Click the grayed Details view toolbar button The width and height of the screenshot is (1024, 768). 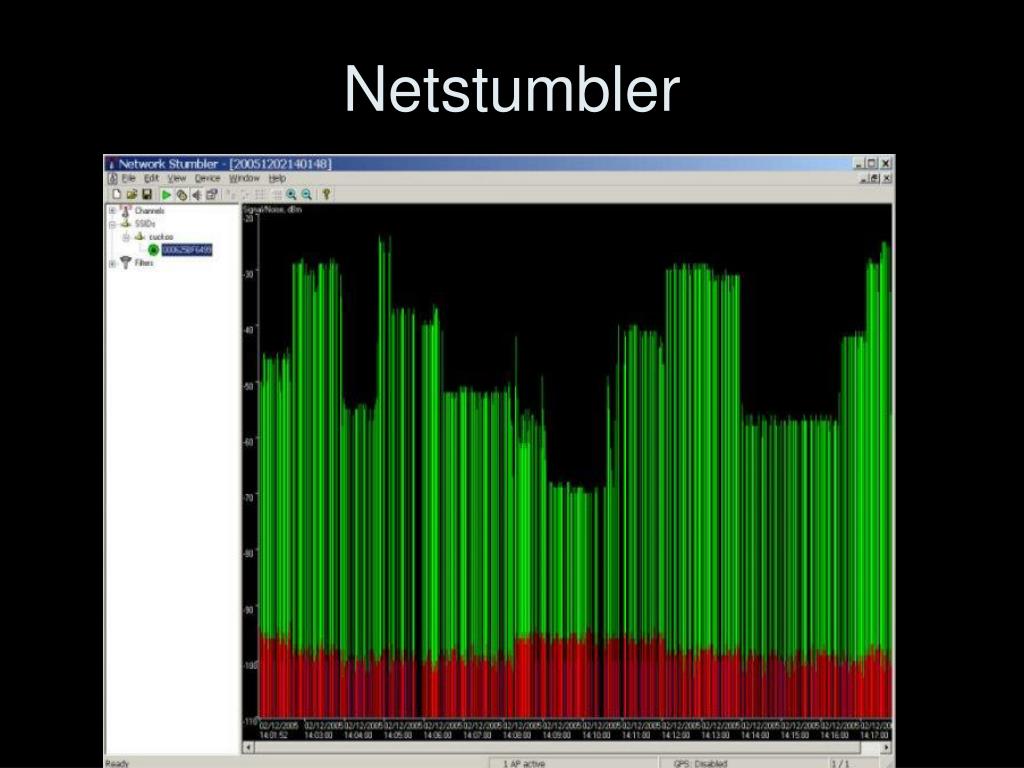[x=276, y=194]
